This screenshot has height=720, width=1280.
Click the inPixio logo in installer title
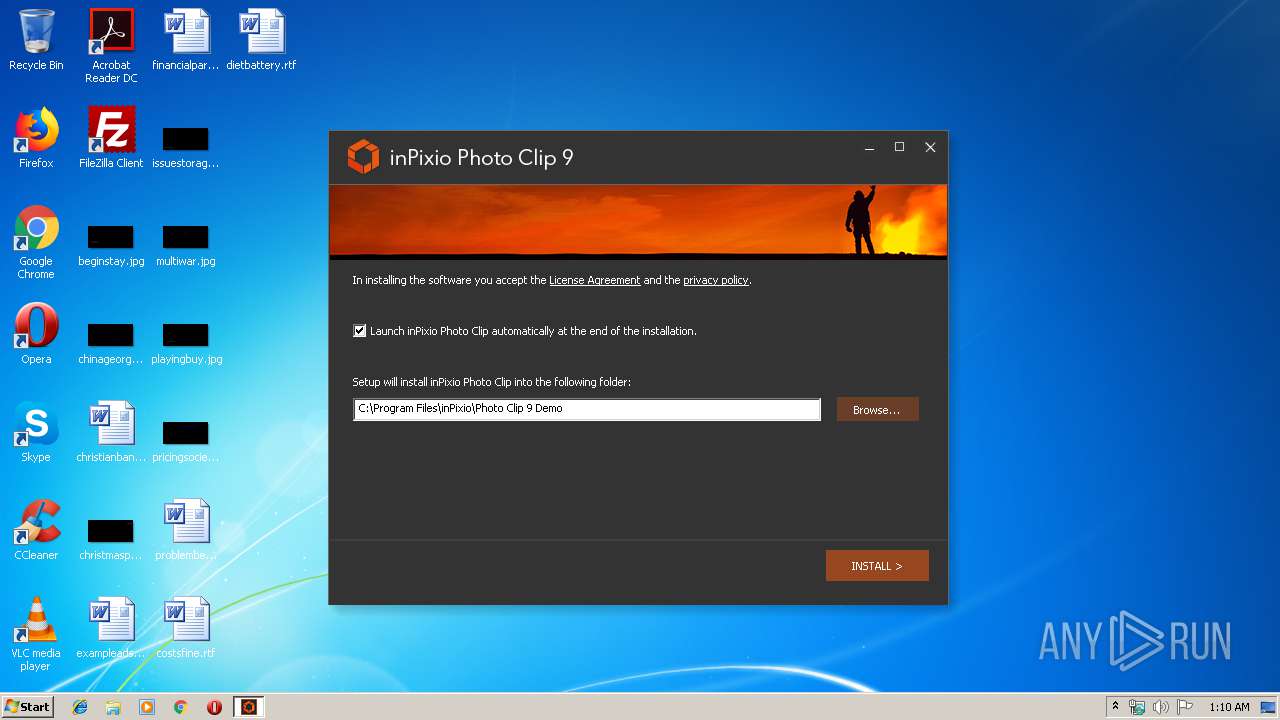pyautogui.click(x=363, y=157)
